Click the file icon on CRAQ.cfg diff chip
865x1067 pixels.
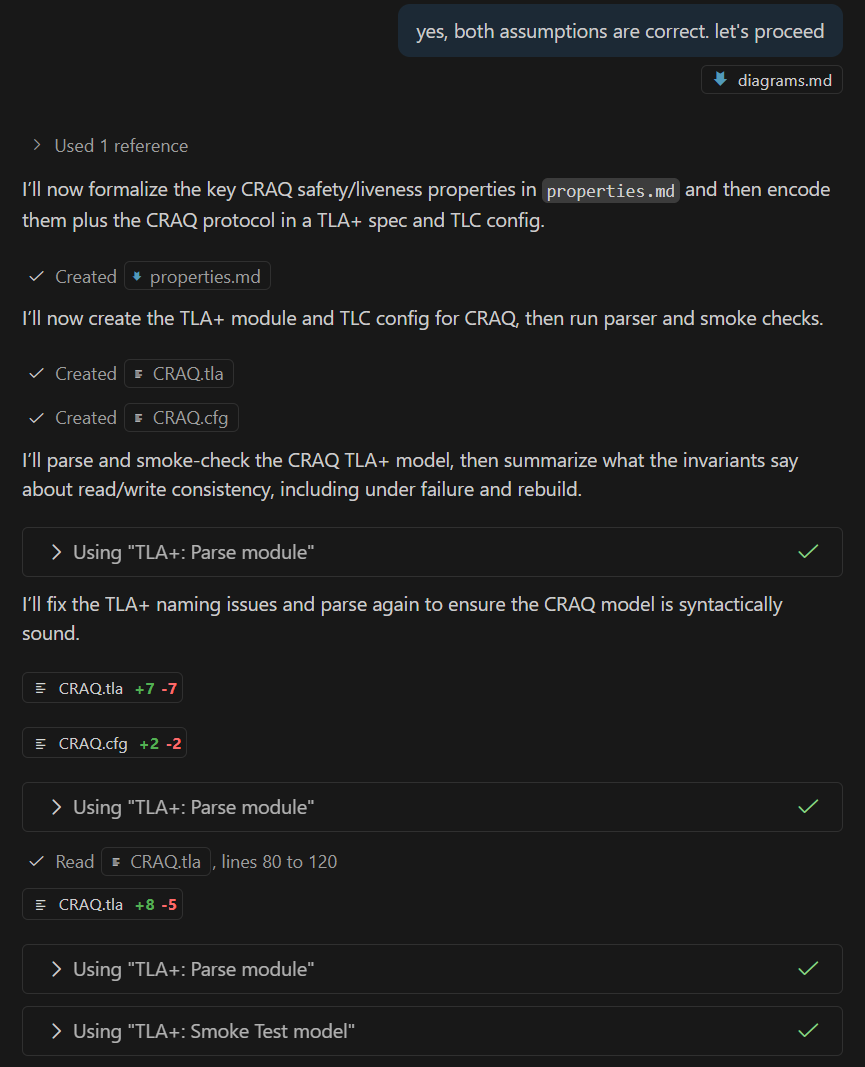[41, 744]
